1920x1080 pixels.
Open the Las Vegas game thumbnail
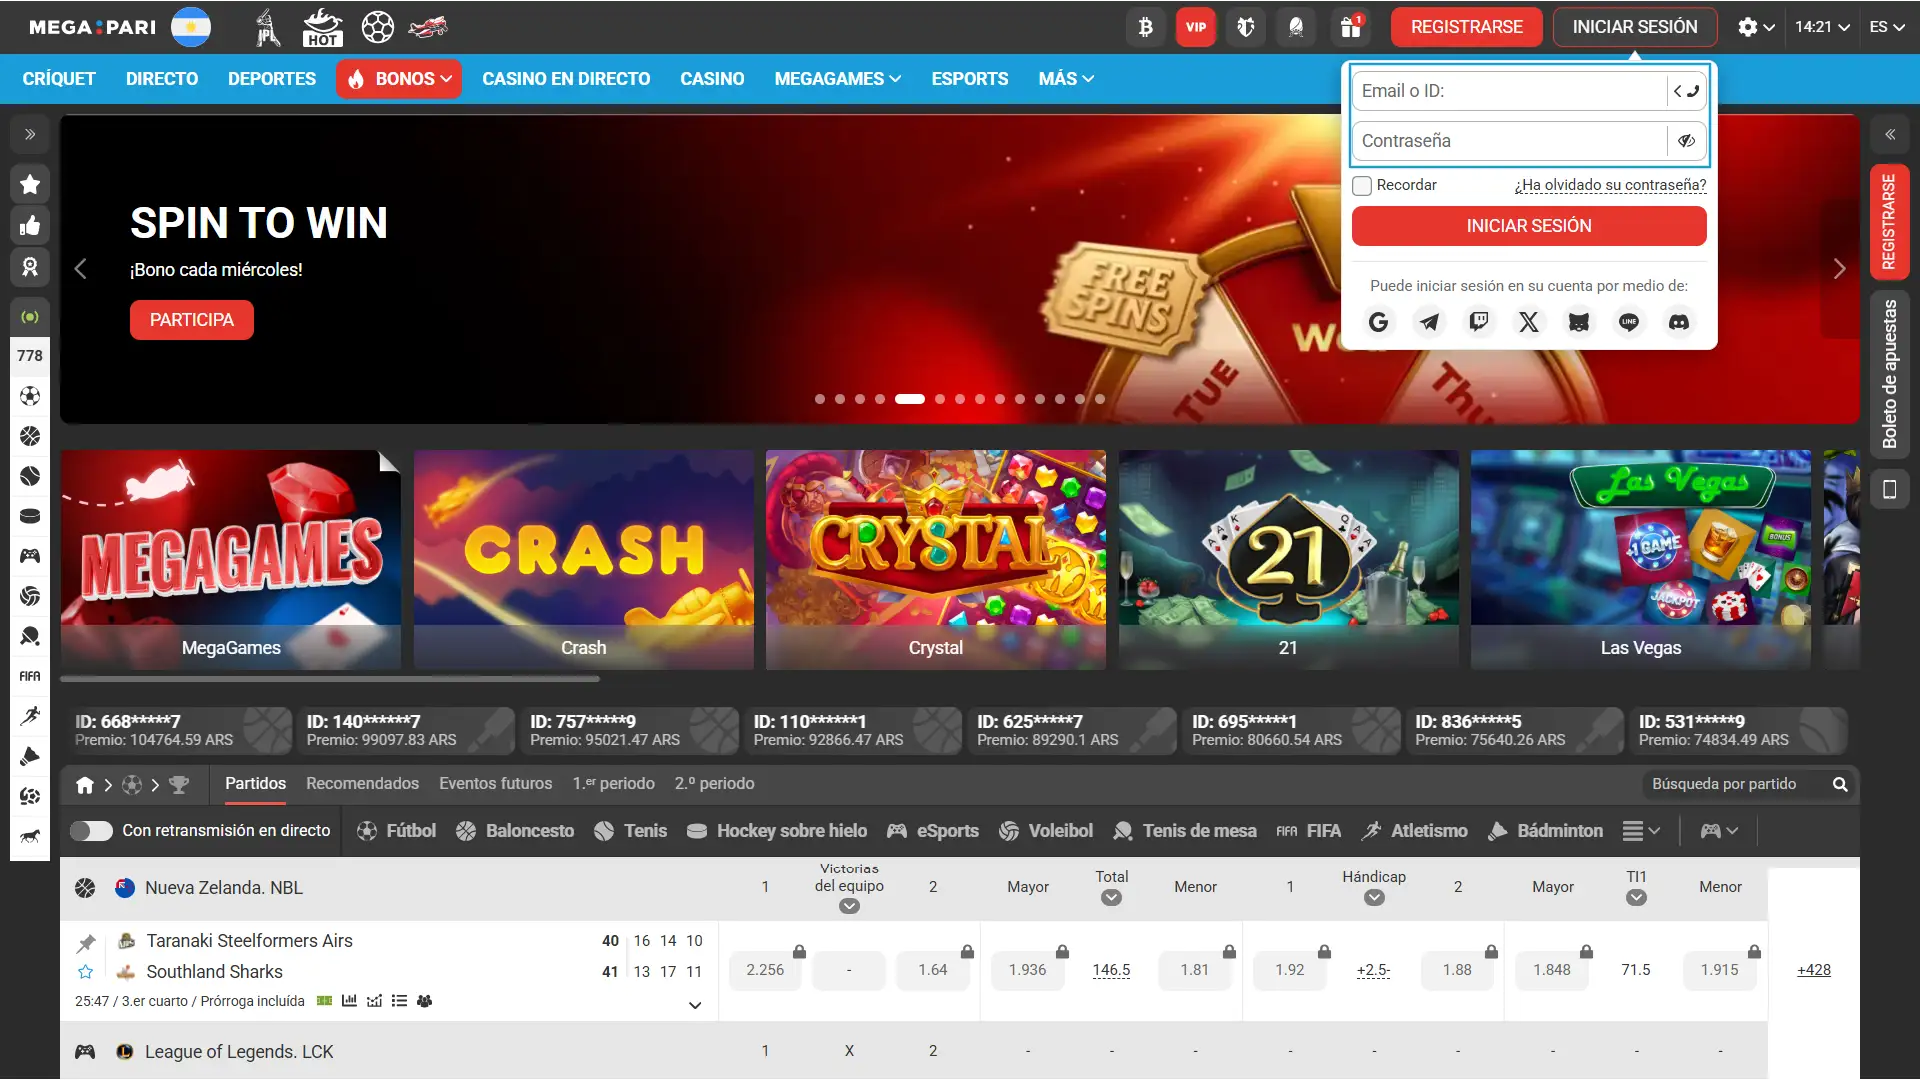coord(1641,560)
